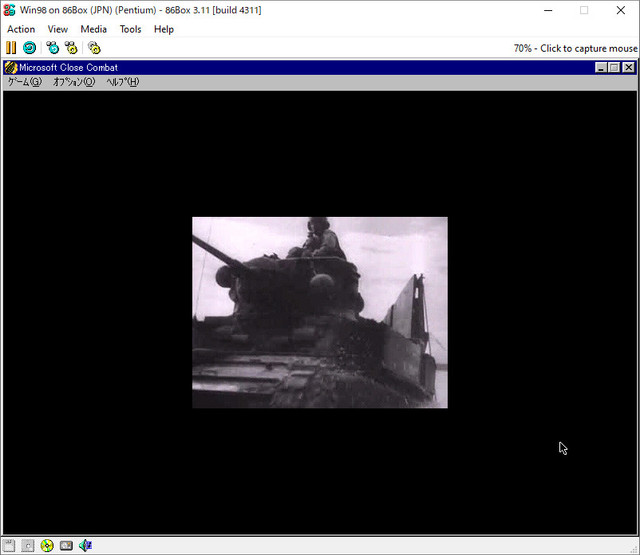Close the 86Box emulator window

[621, 10]
